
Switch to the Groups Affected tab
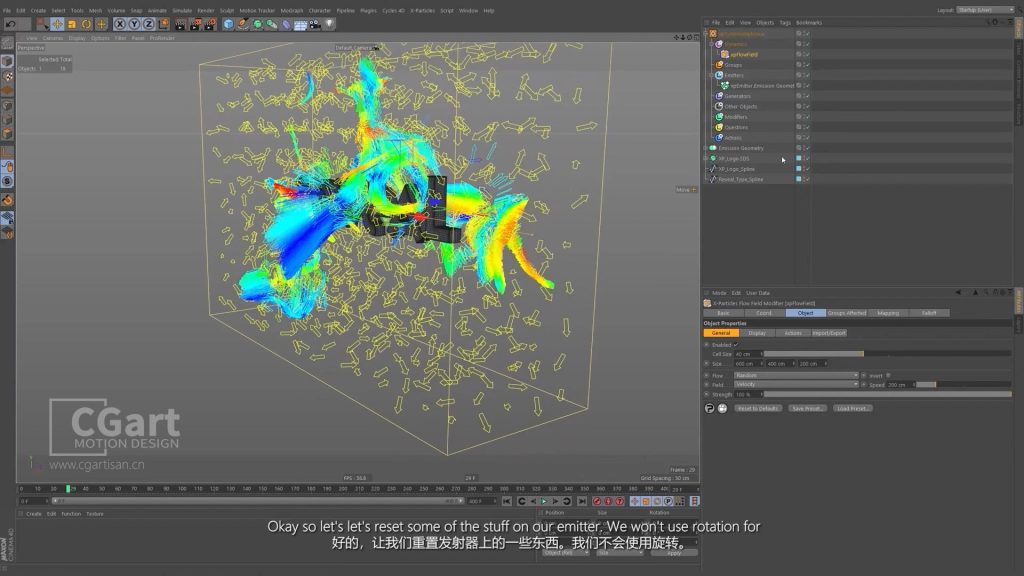[x=846, y=313]
